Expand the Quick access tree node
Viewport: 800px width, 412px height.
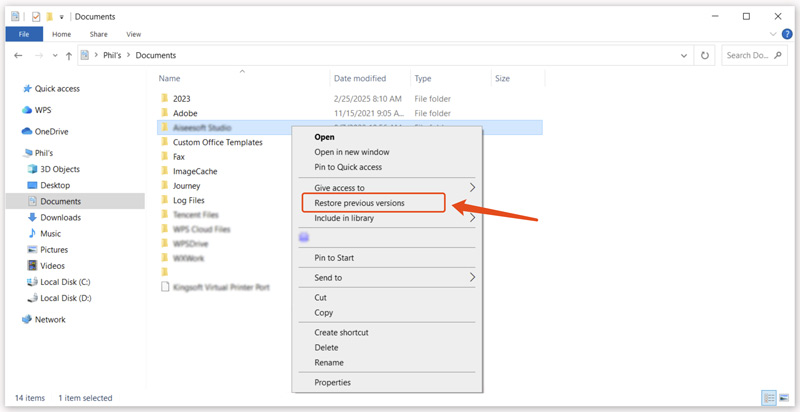click(x=12, y=88)
